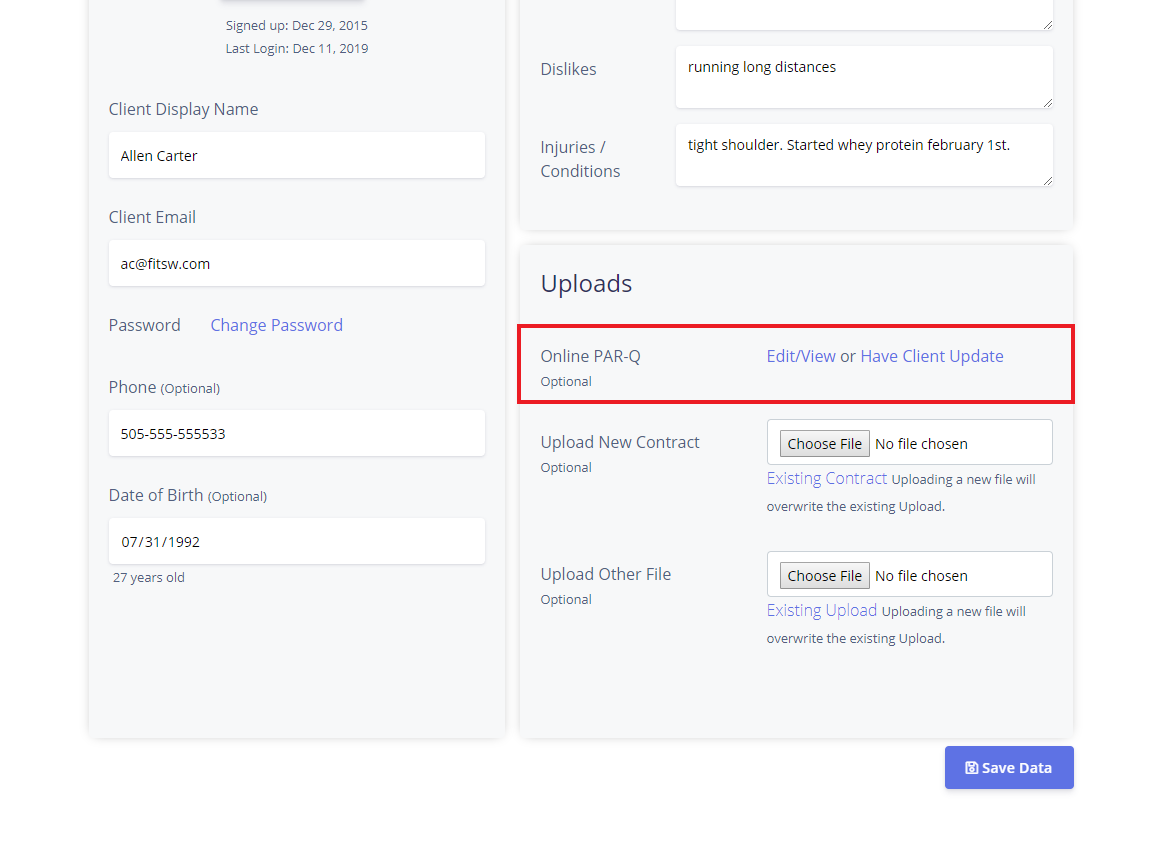Click the Upload Other File label
This screenshot has height=847, width=1156.
605,574
